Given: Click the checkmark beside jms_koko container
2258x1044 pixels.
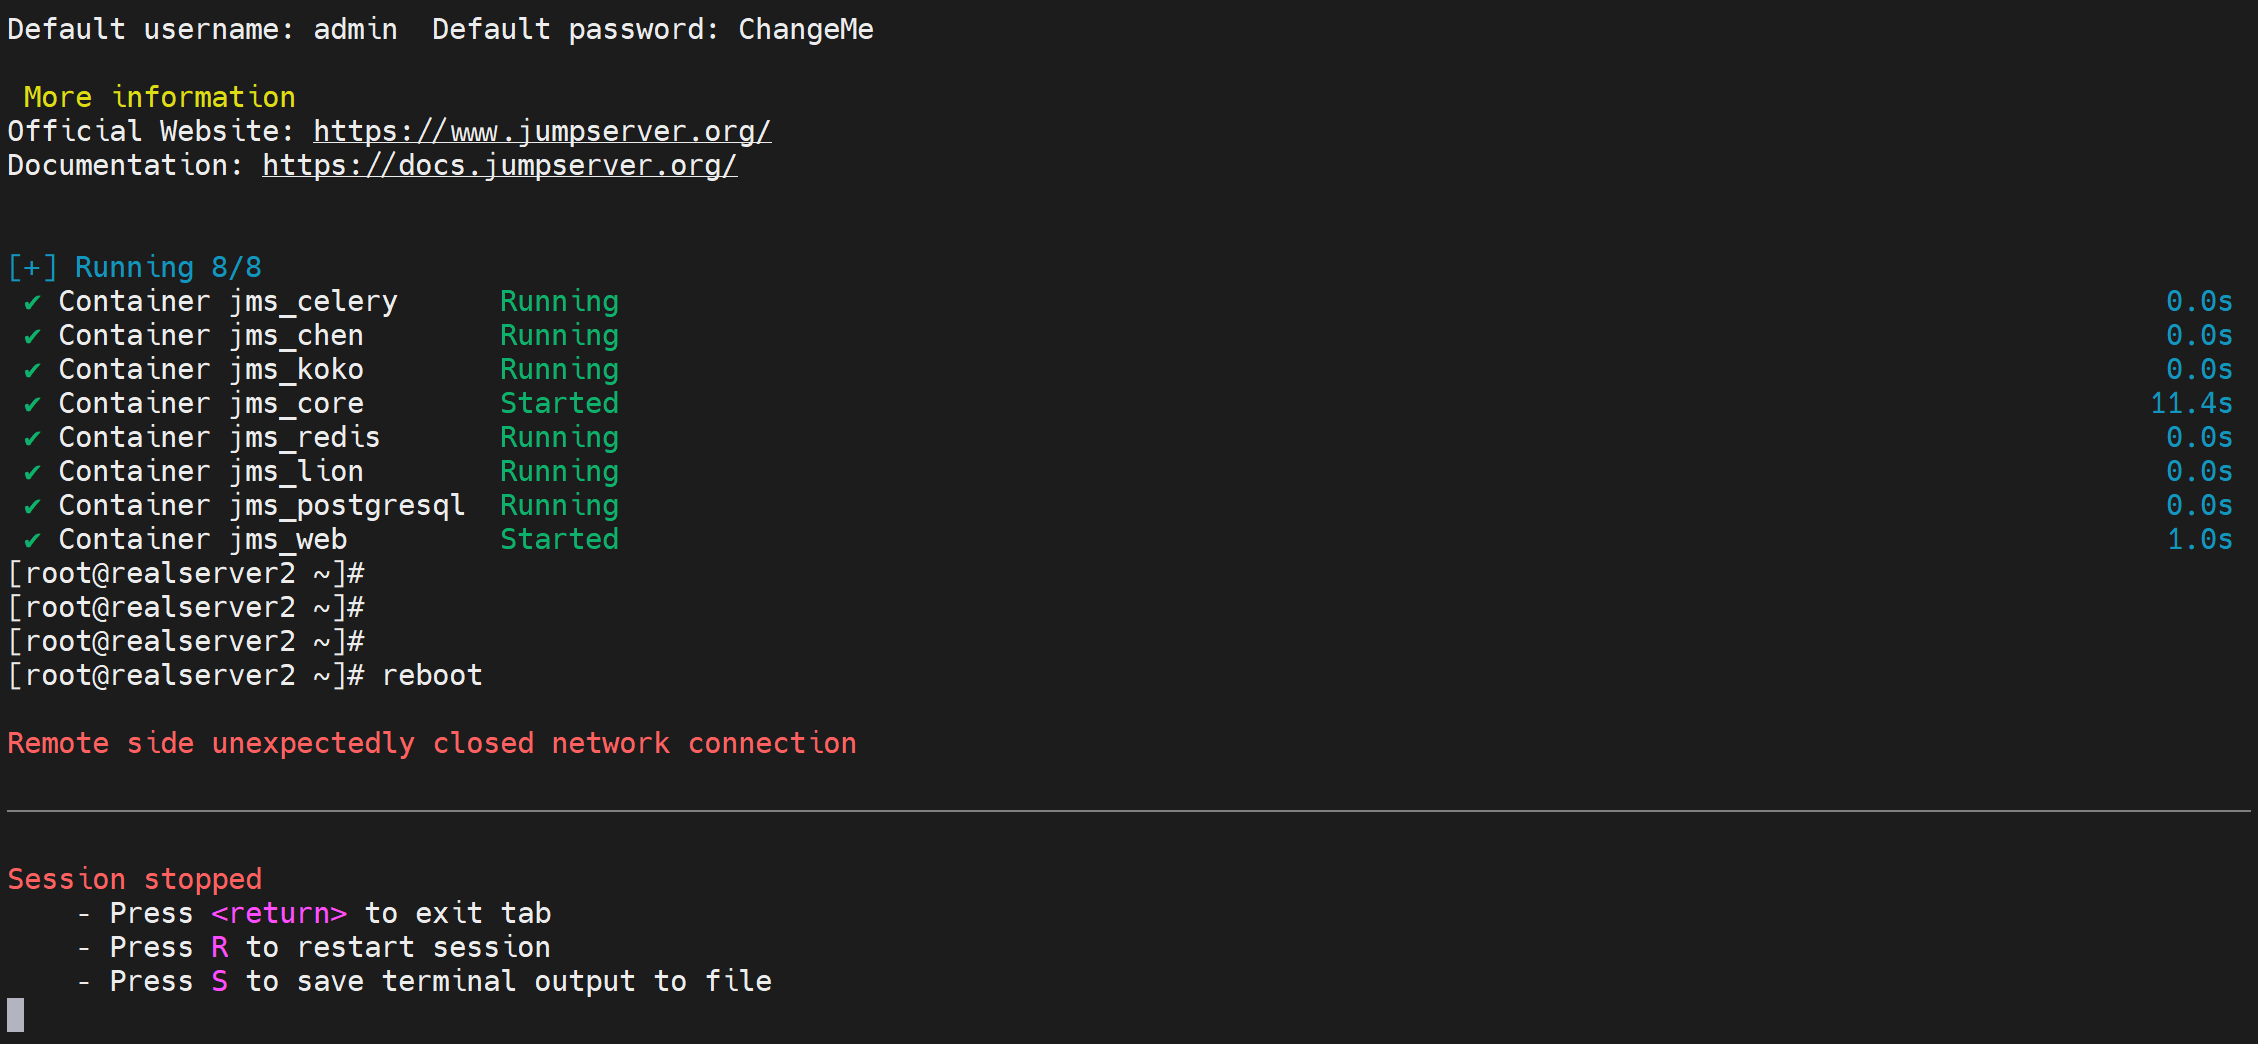Looking at the screenshot, I should [33, 370].
